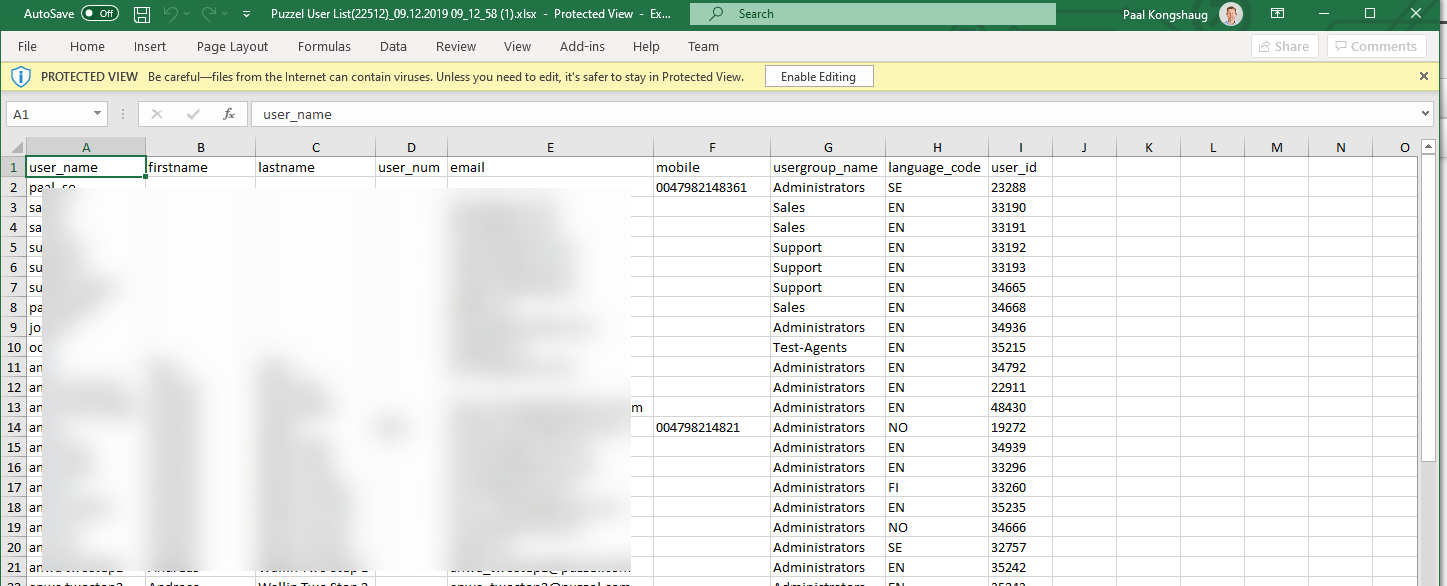1447x586 pixels.
Task: Switch to the Page Layout tab
Action: pyautogui.click(x=232, y=46)
